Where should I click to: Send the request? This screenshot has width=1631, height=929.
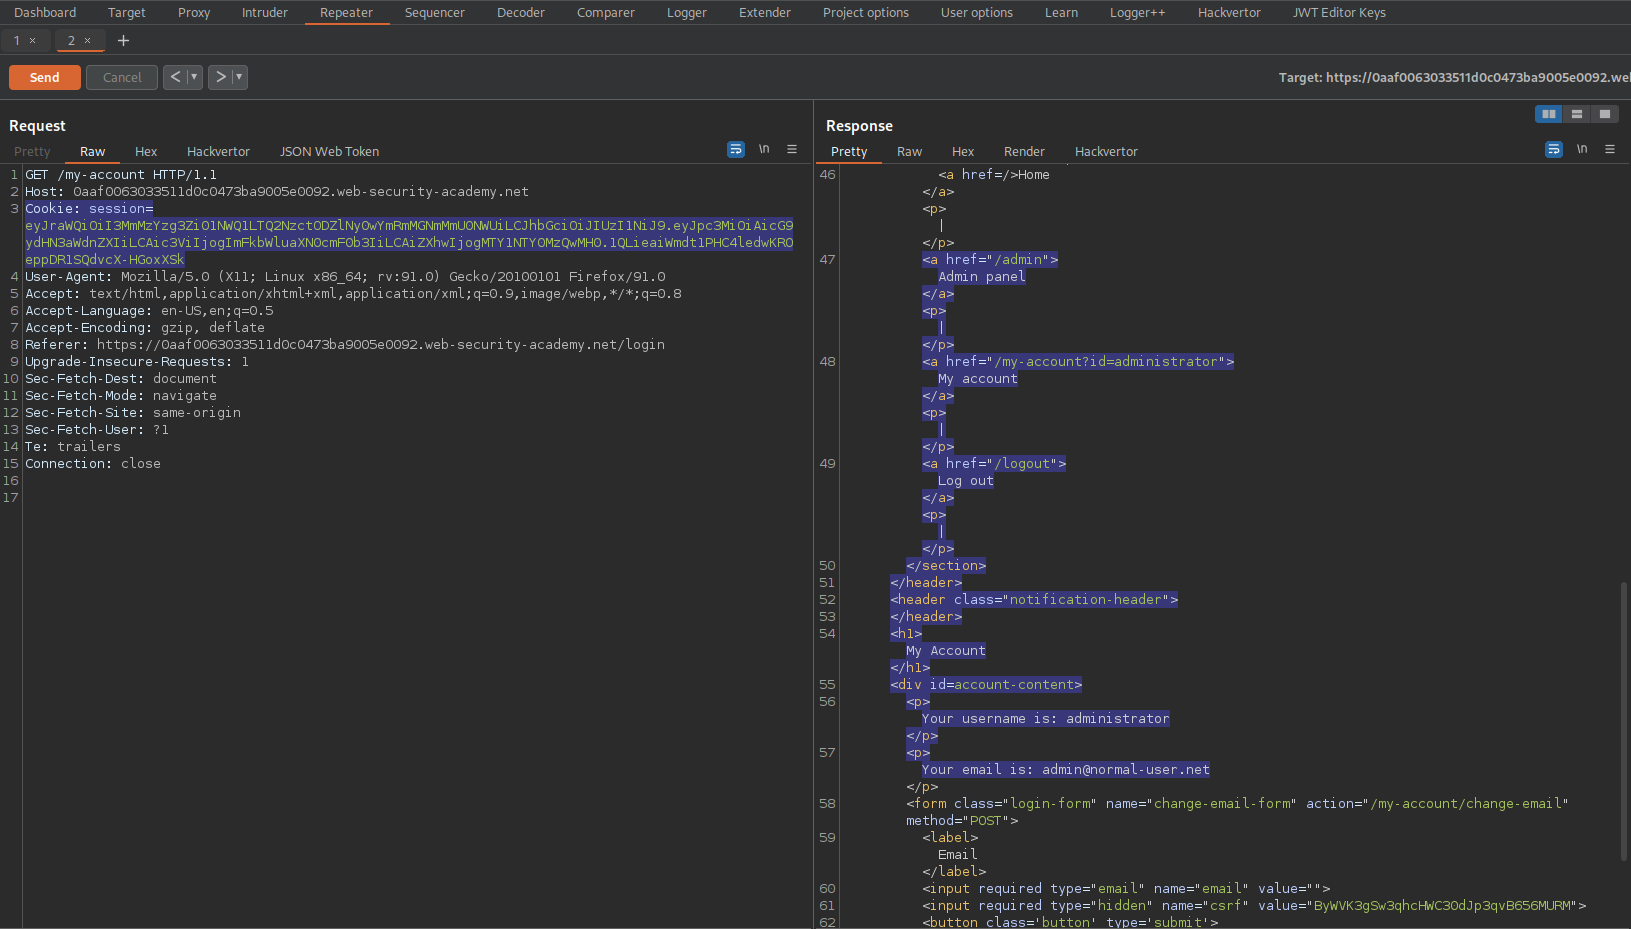[x=45, y=77]
